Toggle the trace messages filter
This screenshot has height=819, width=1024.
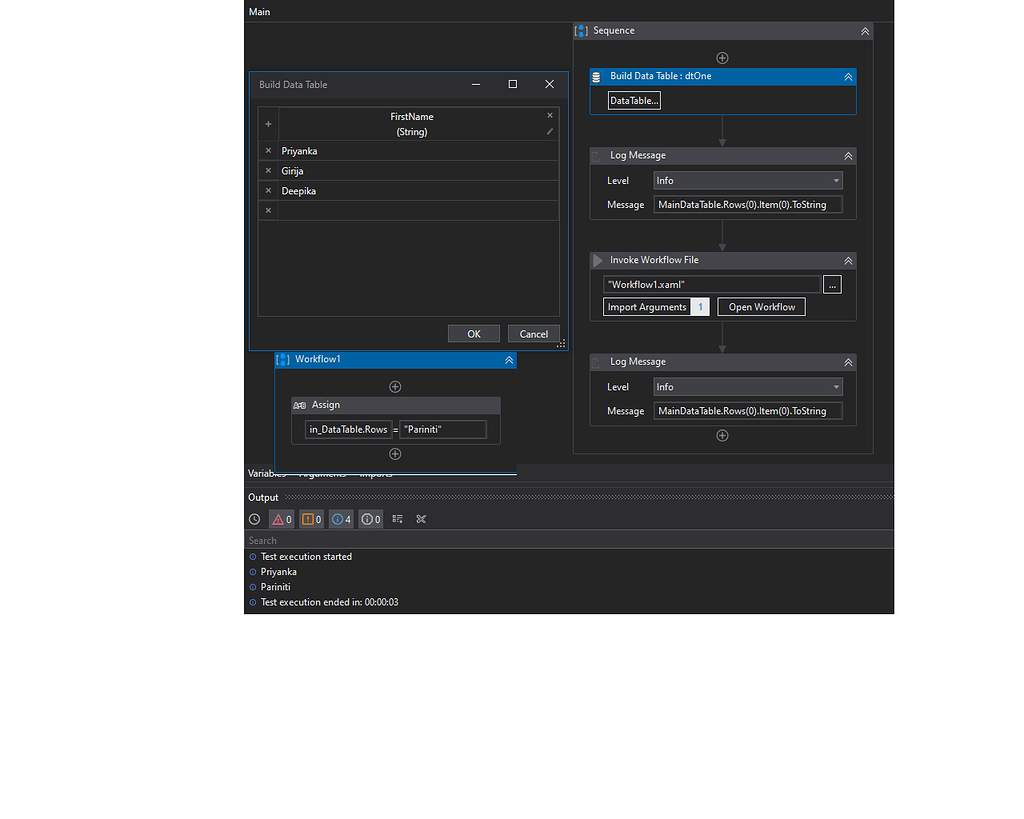tap(368, 519)
